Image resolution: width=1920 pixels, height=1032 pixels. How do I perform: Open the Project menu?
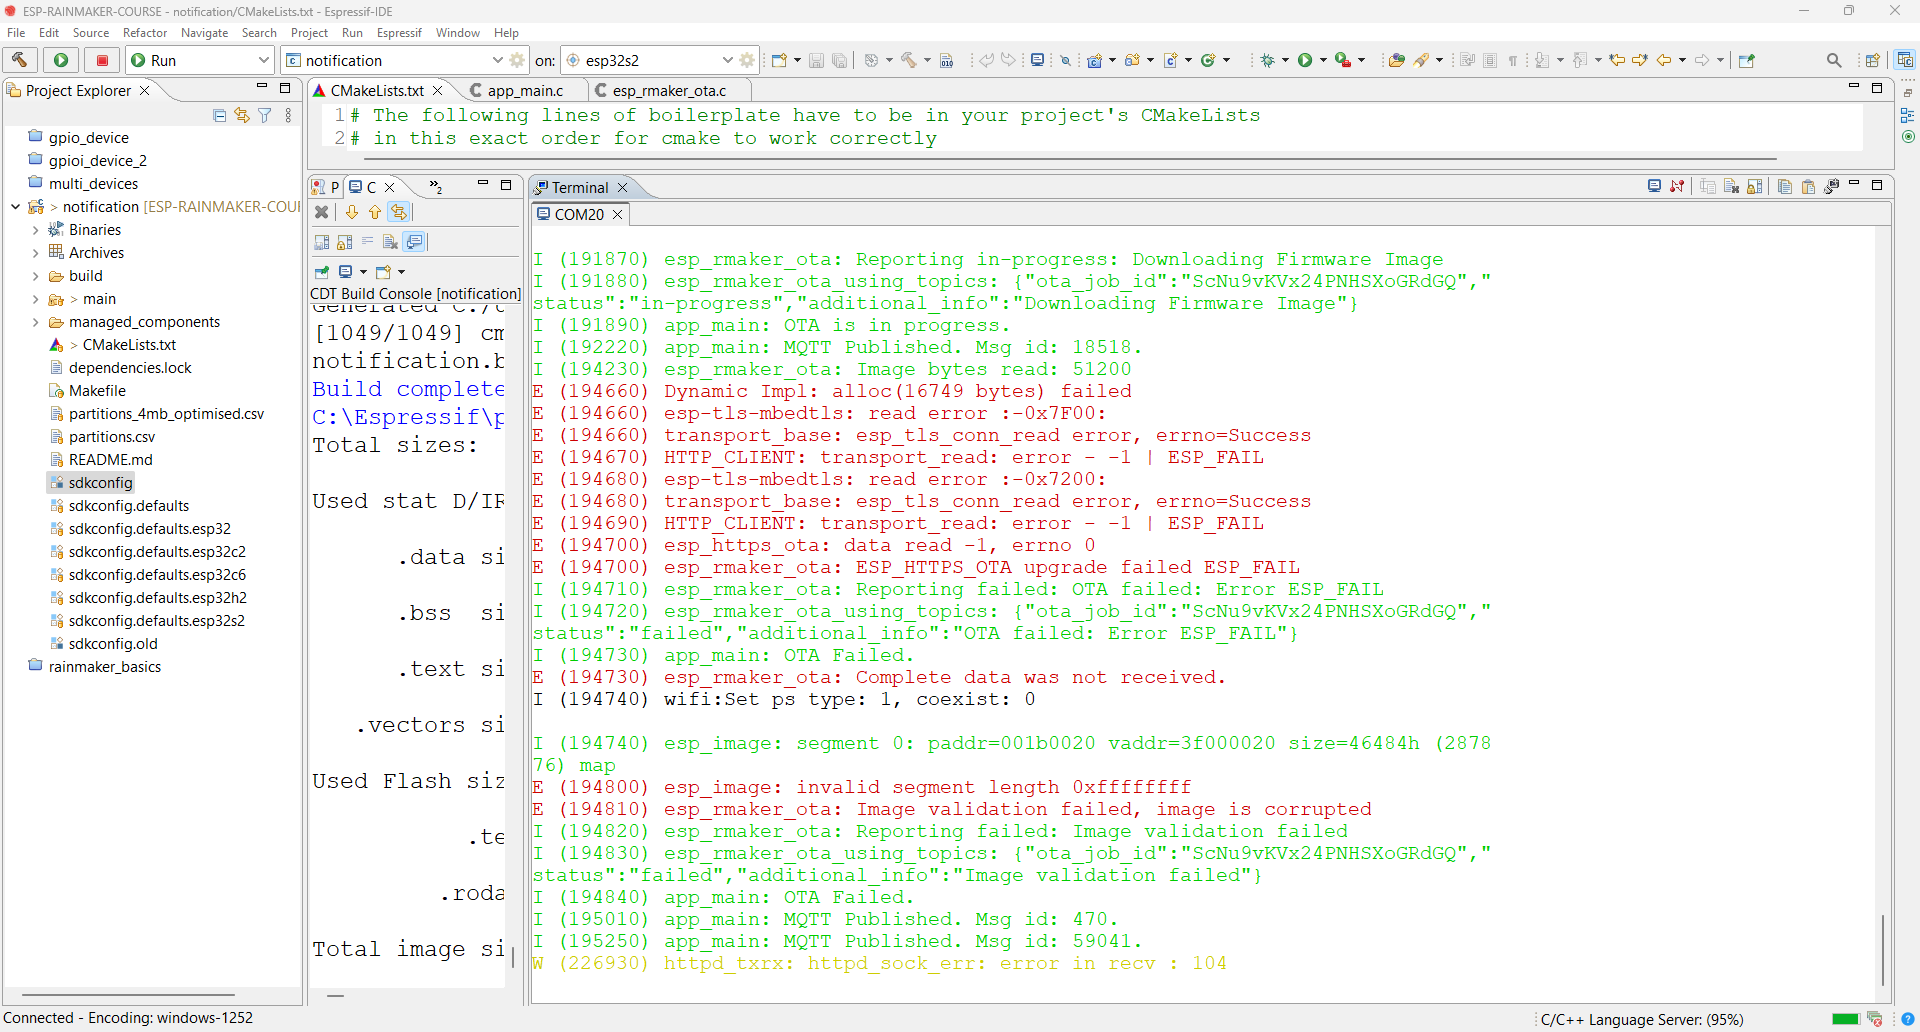point(309,33)
